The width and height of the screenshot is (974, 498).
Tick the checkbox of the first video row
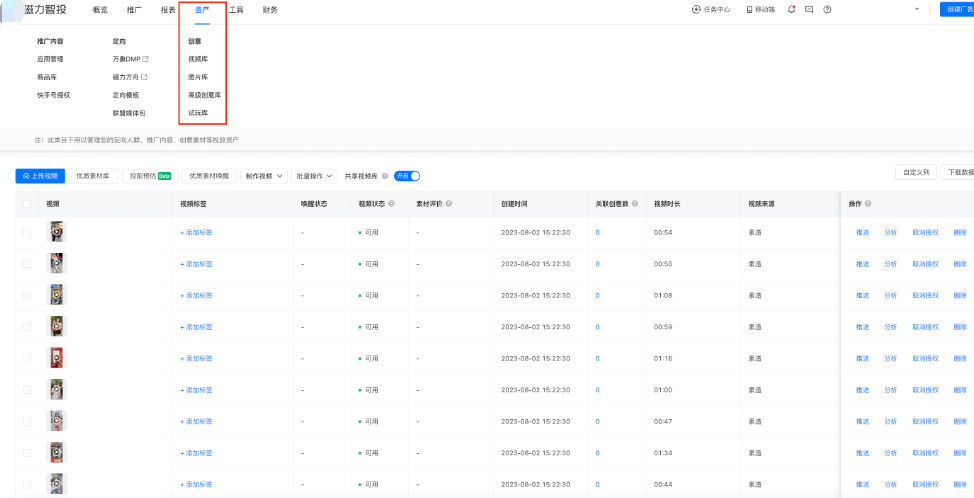point(27,233)
